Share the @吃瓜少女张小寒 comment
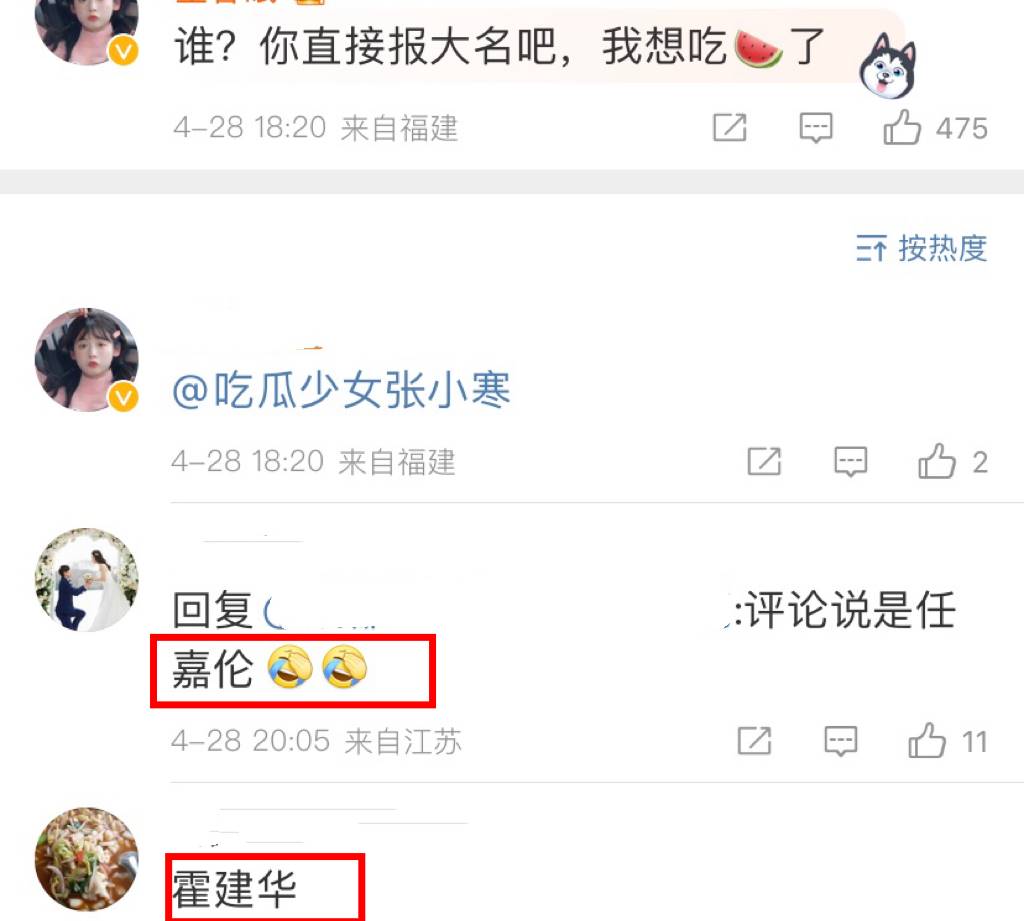Image resolution: width=1024 pixels, height=921 pixels. click(x=764, y=462)
